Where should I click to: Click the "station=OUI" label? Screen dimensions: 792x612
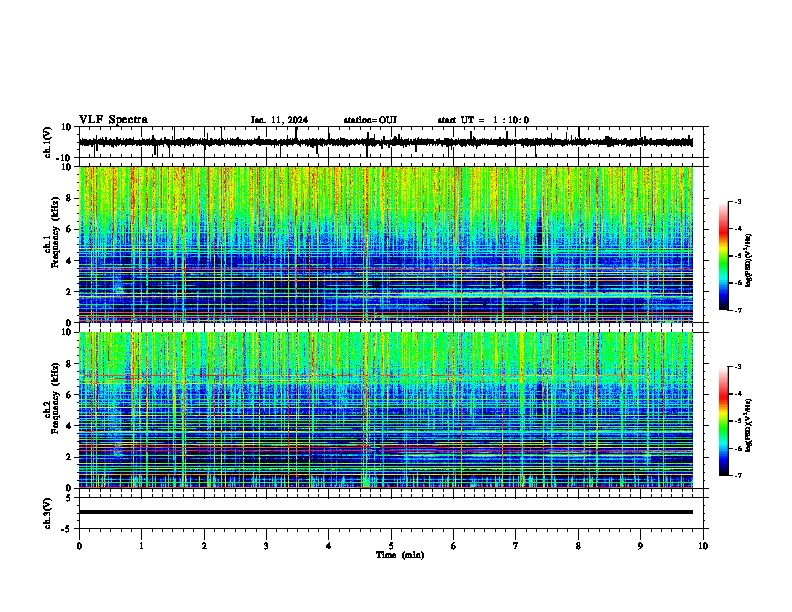tap(370, 120)
